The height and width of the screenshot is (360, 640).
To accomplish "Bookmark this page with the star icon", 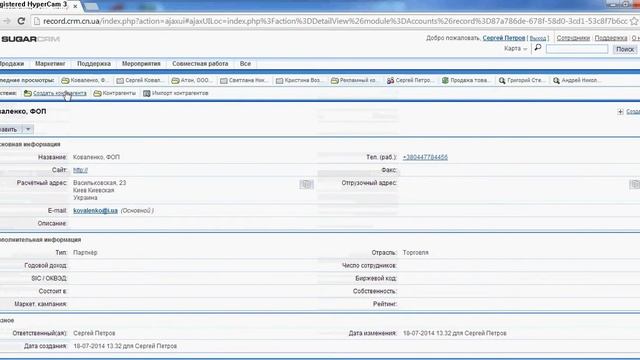I will tap(634, 21).
